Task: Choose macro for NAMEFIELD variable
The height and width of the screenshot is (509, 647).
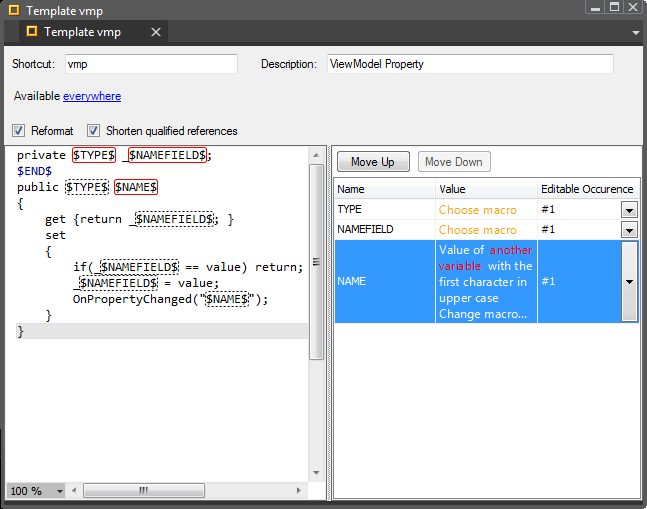Action: (x=477, y=230)
